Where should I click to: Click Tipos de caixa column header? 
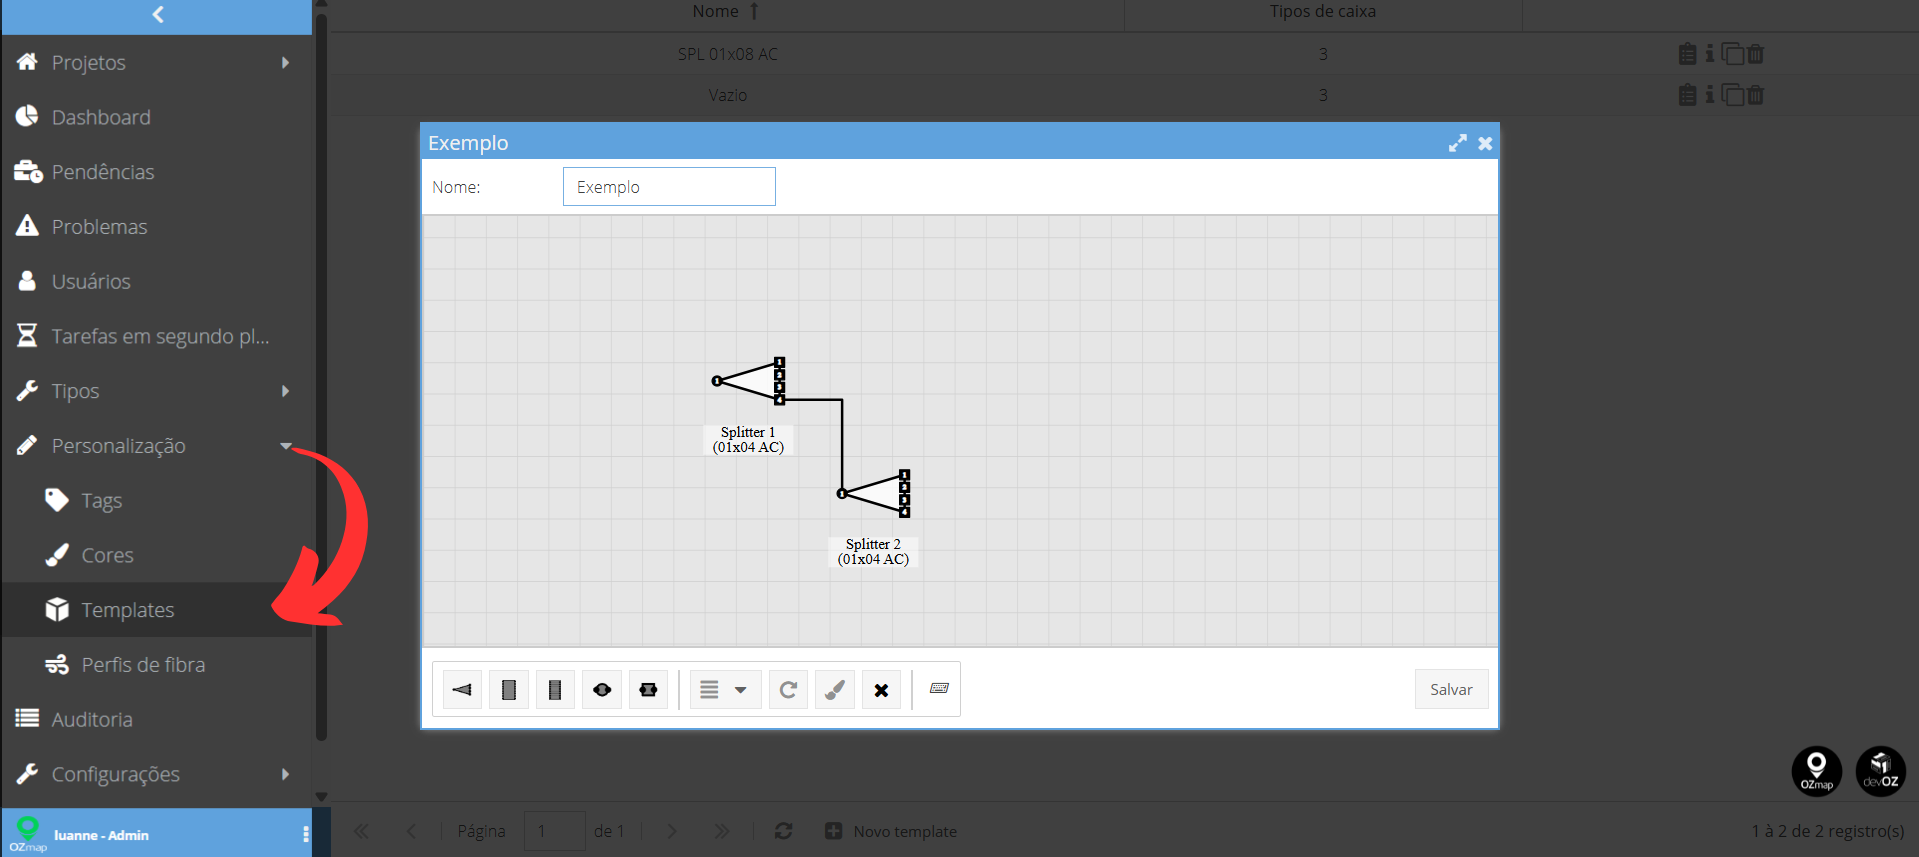coord(1322,12)
